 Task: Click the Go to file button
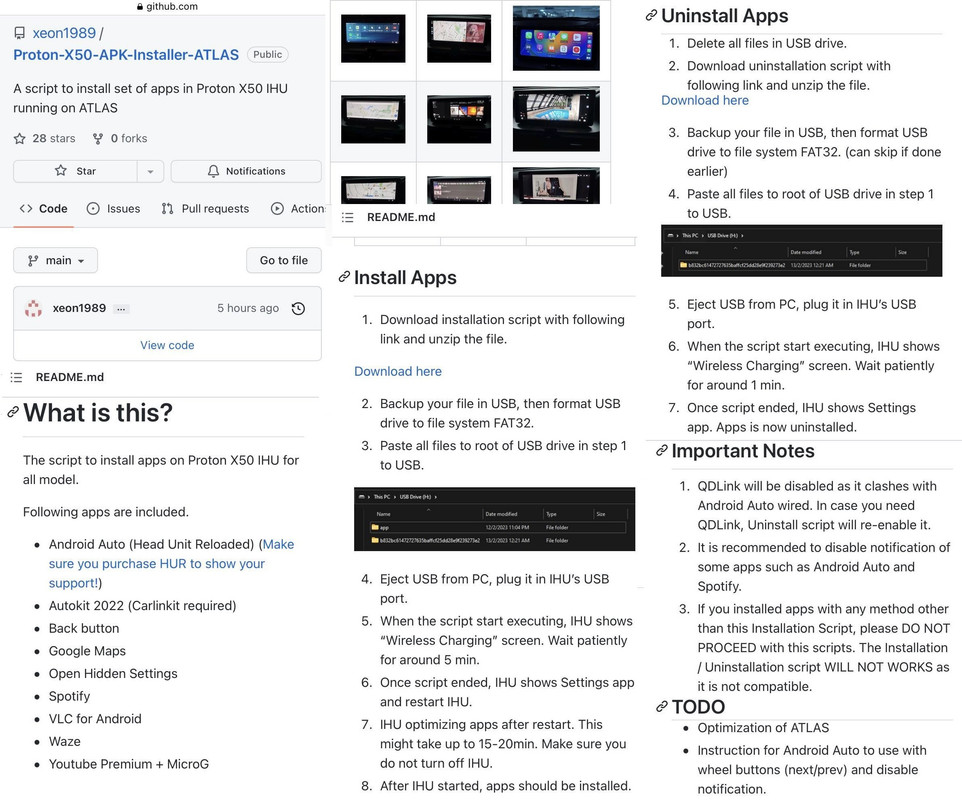pos(283,261)
